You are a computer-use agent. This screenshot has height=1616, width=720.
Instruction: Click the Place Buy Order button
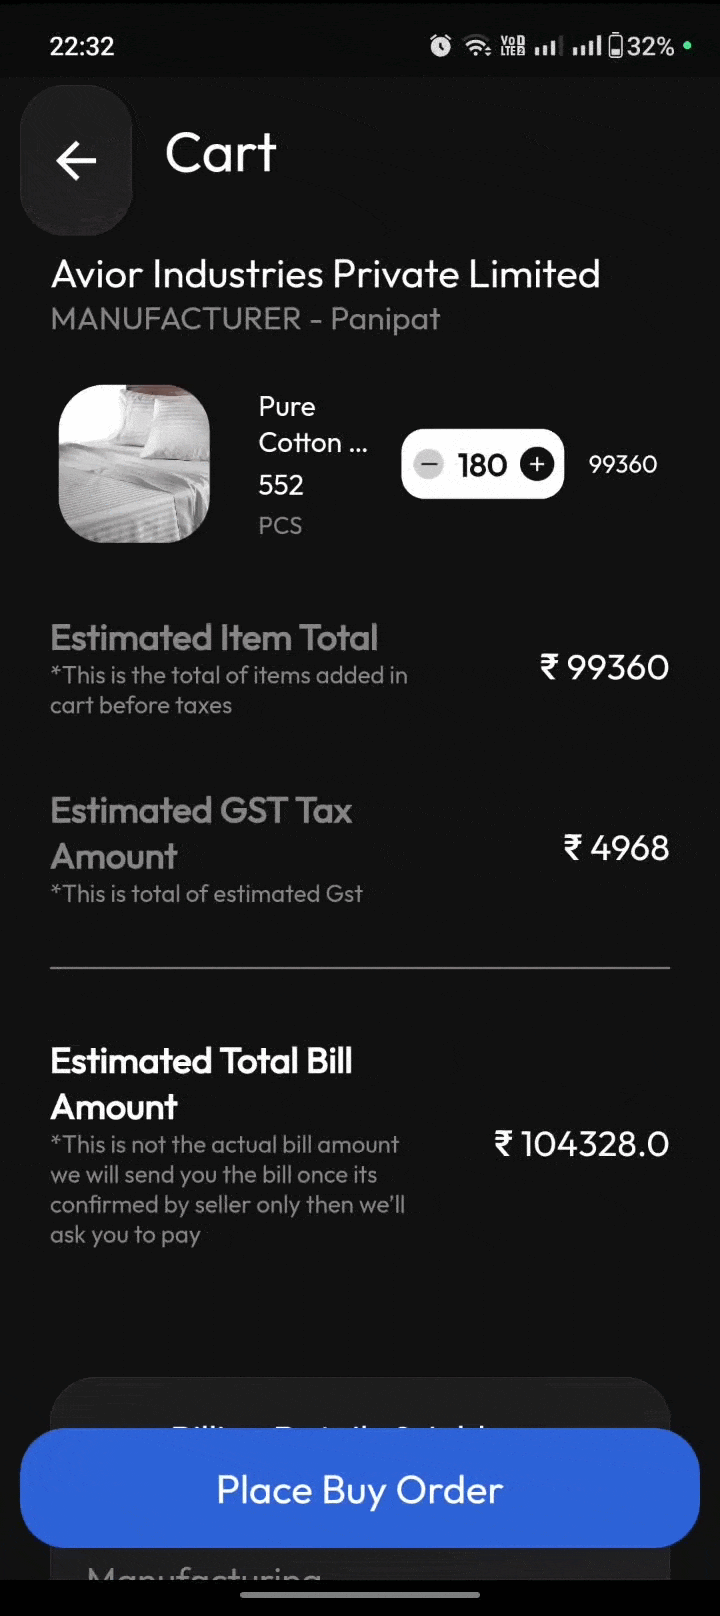[x=360, y=1489]
